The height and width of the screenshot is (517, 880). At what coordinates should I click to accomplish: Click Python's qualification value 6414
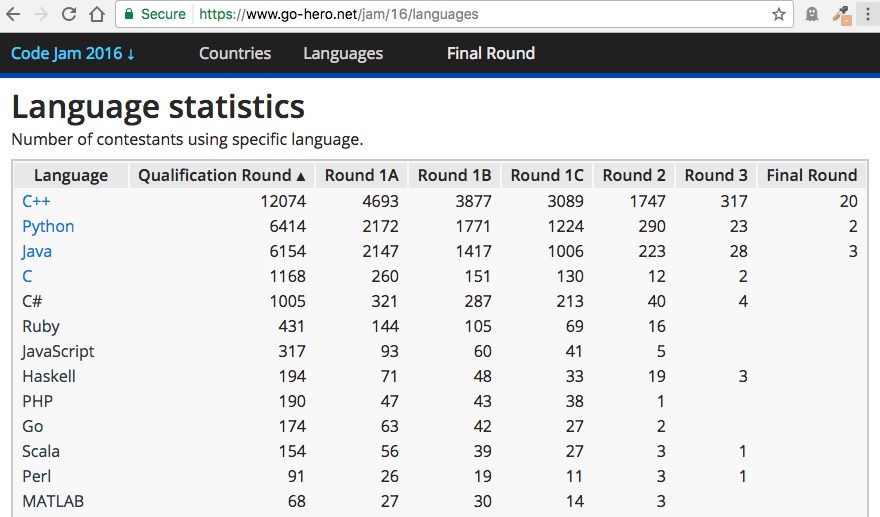[x=287, y=226]
